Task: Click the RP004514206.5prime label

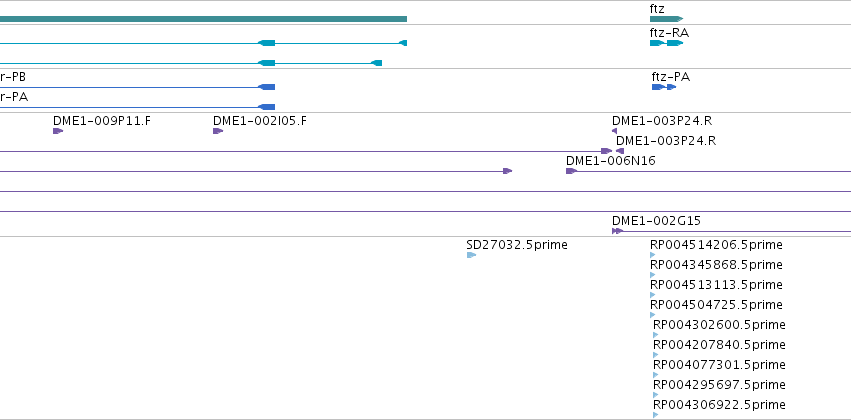Action: point(716,245)
